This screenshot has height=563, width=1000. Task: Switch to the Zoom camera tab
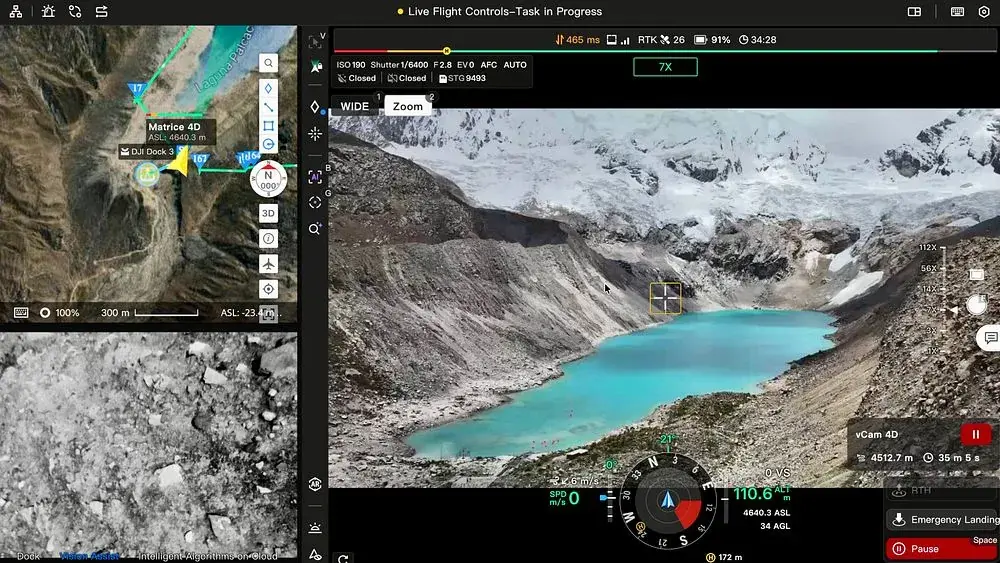click(x=408, y=106)
